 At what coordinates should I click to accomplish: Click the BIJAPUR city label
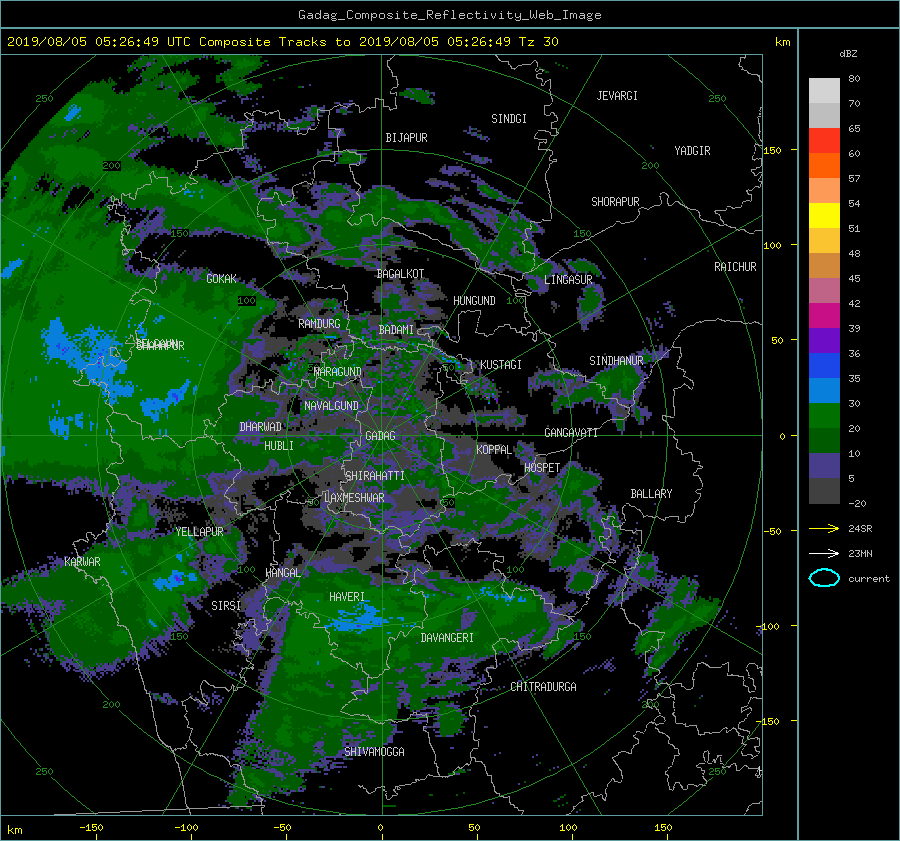[x=406, y=138]
